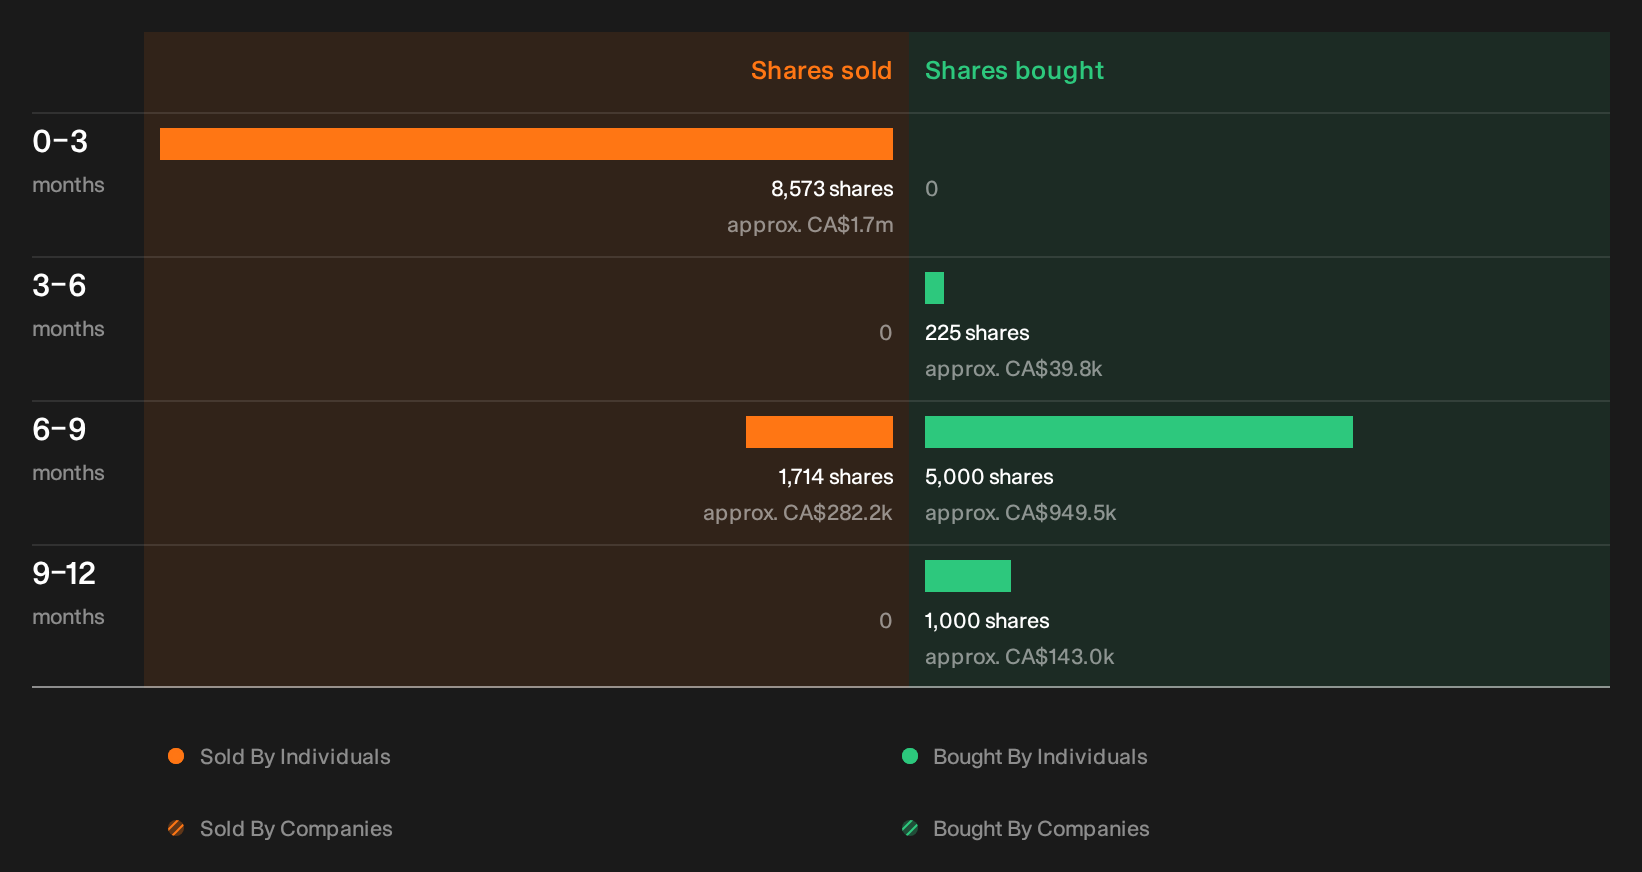The width and height of the screenshot is (1642, 872).
Task: Click the 6-9 months row label
Action: 68,449
